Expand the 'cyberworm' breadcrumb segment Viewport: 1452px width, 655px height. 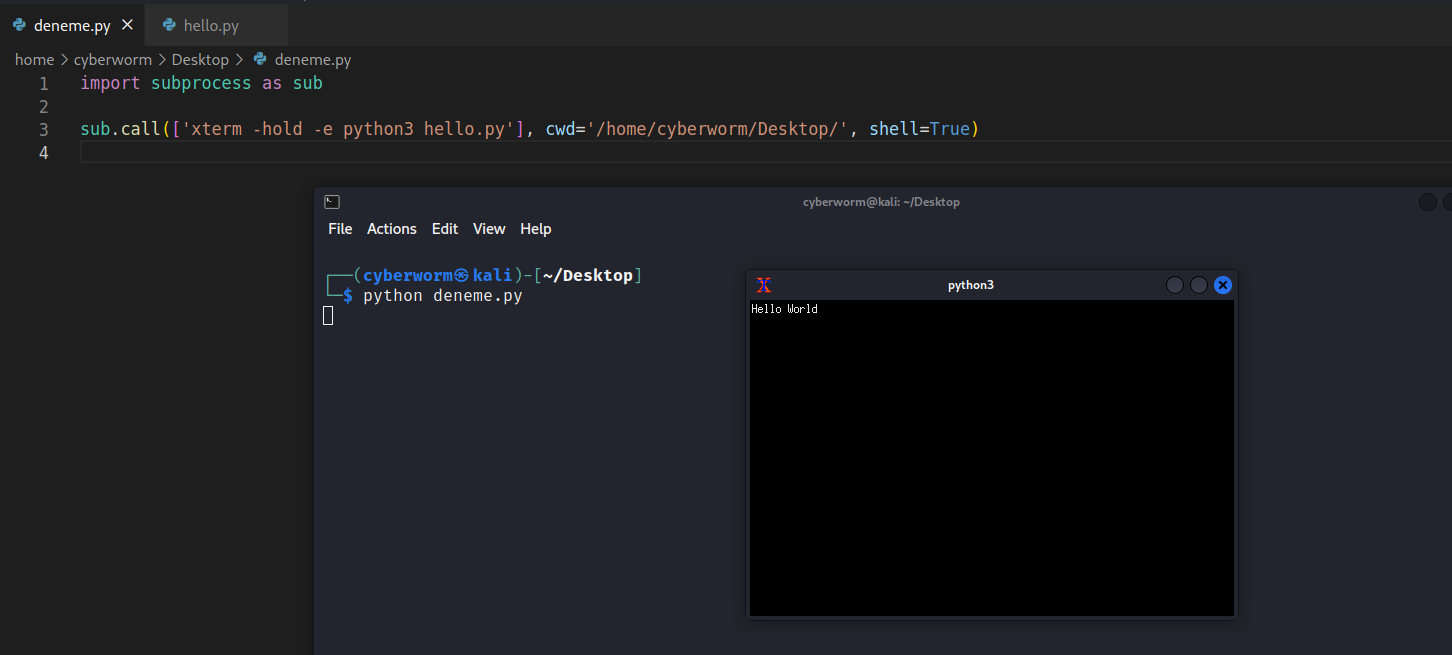point(113,60)
